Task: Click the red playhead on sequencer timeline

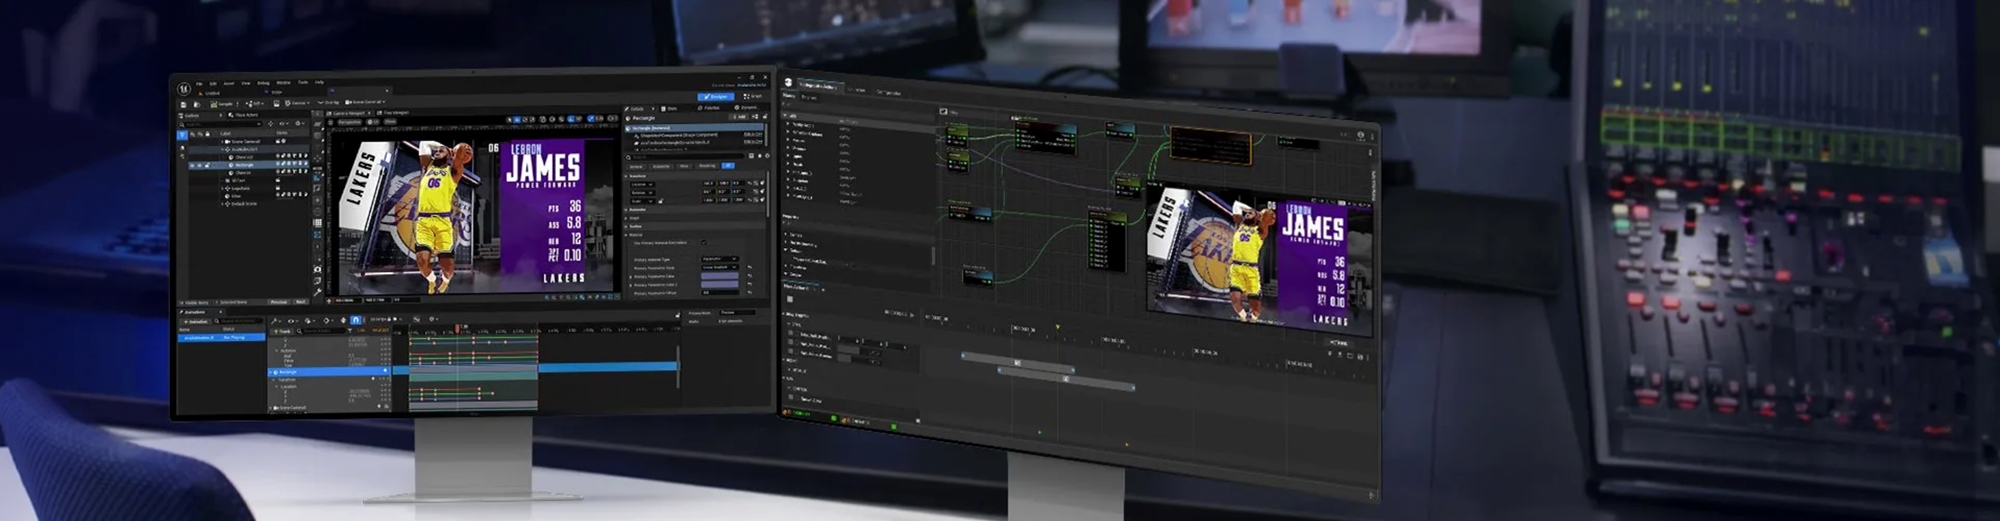Action: coord(458,329)
